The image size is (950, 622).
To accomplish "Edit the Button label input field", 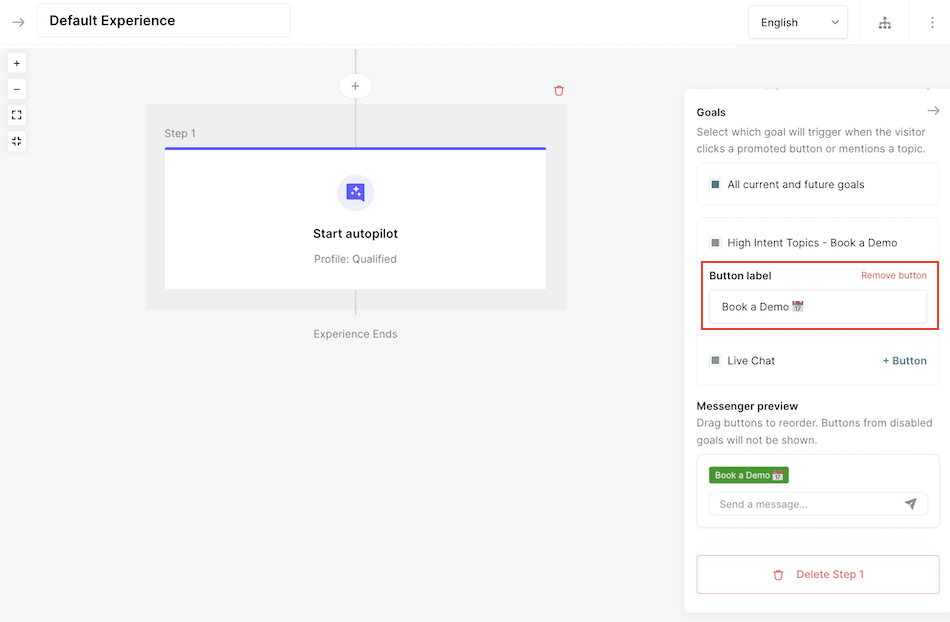I will tap(818, 306).
